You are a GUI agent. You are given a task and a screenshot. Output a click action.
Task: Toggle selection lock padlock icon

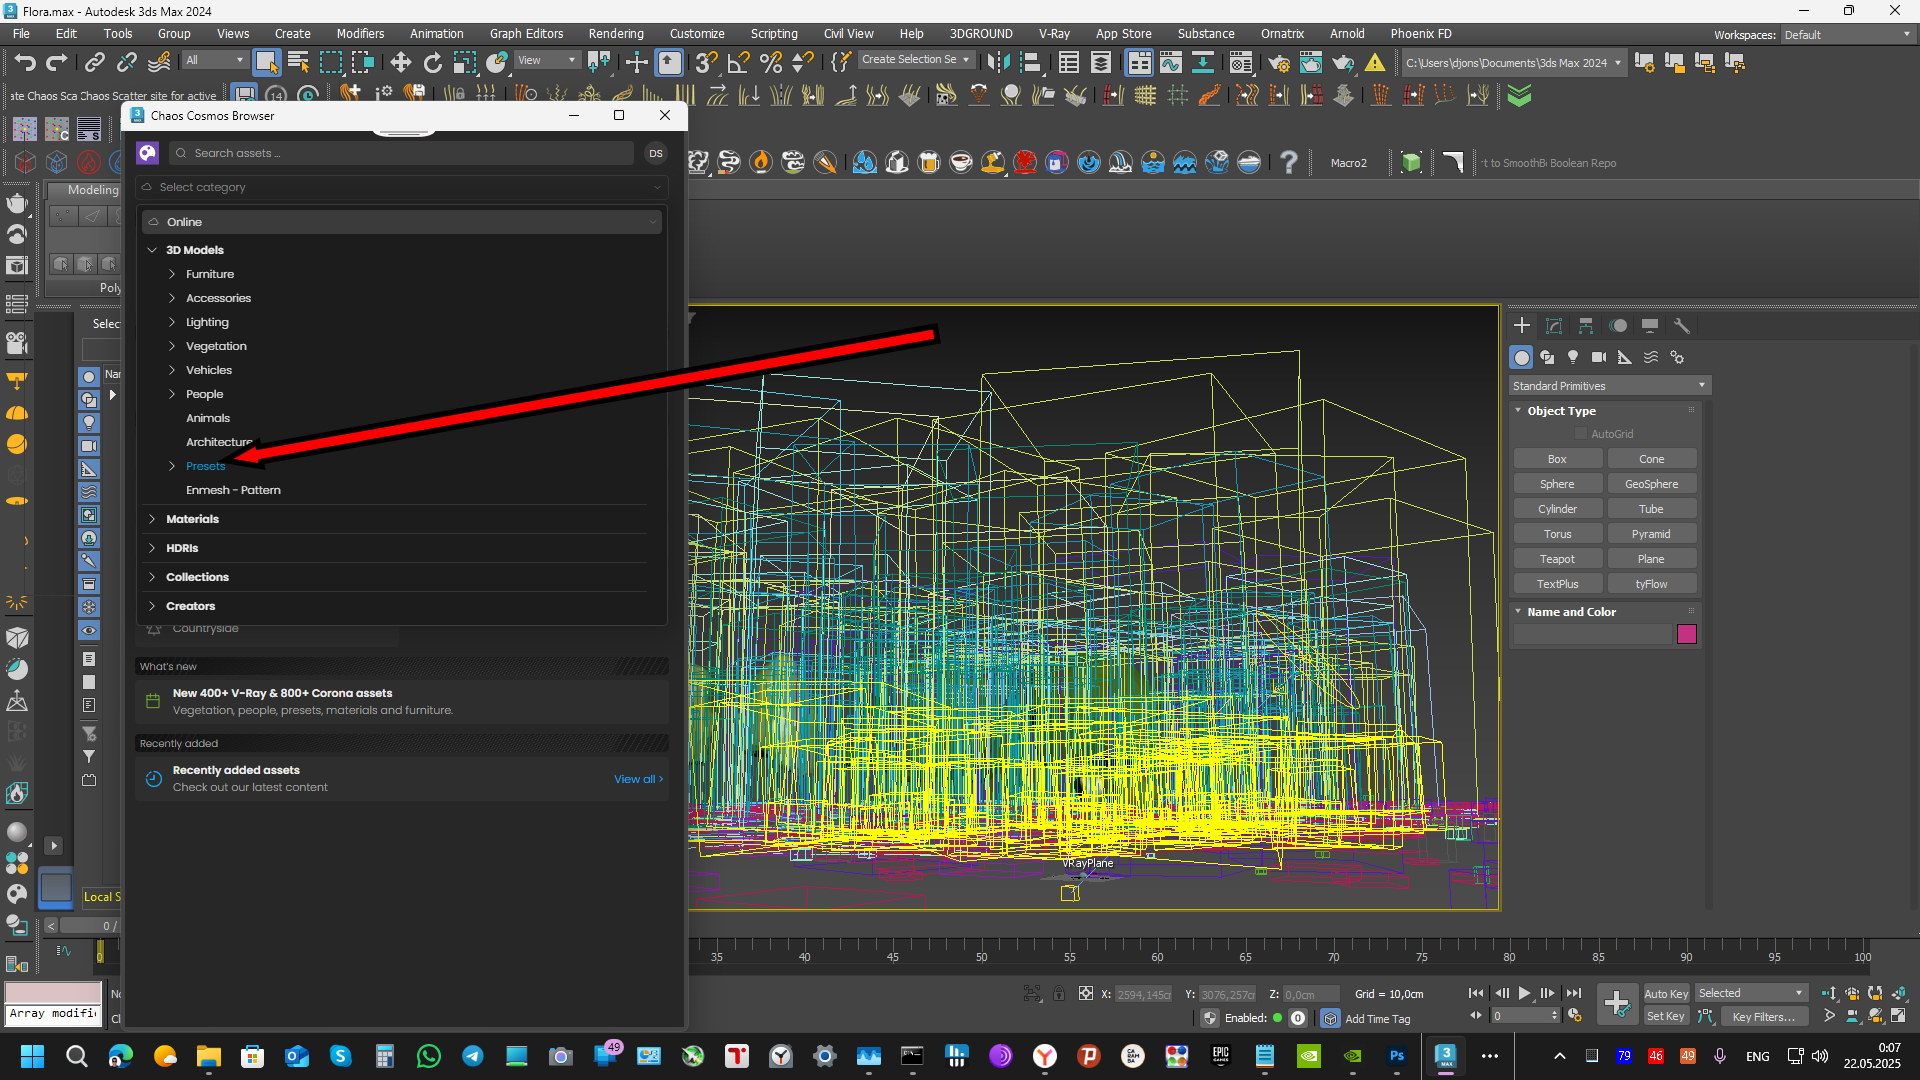tap(1059, 993)
